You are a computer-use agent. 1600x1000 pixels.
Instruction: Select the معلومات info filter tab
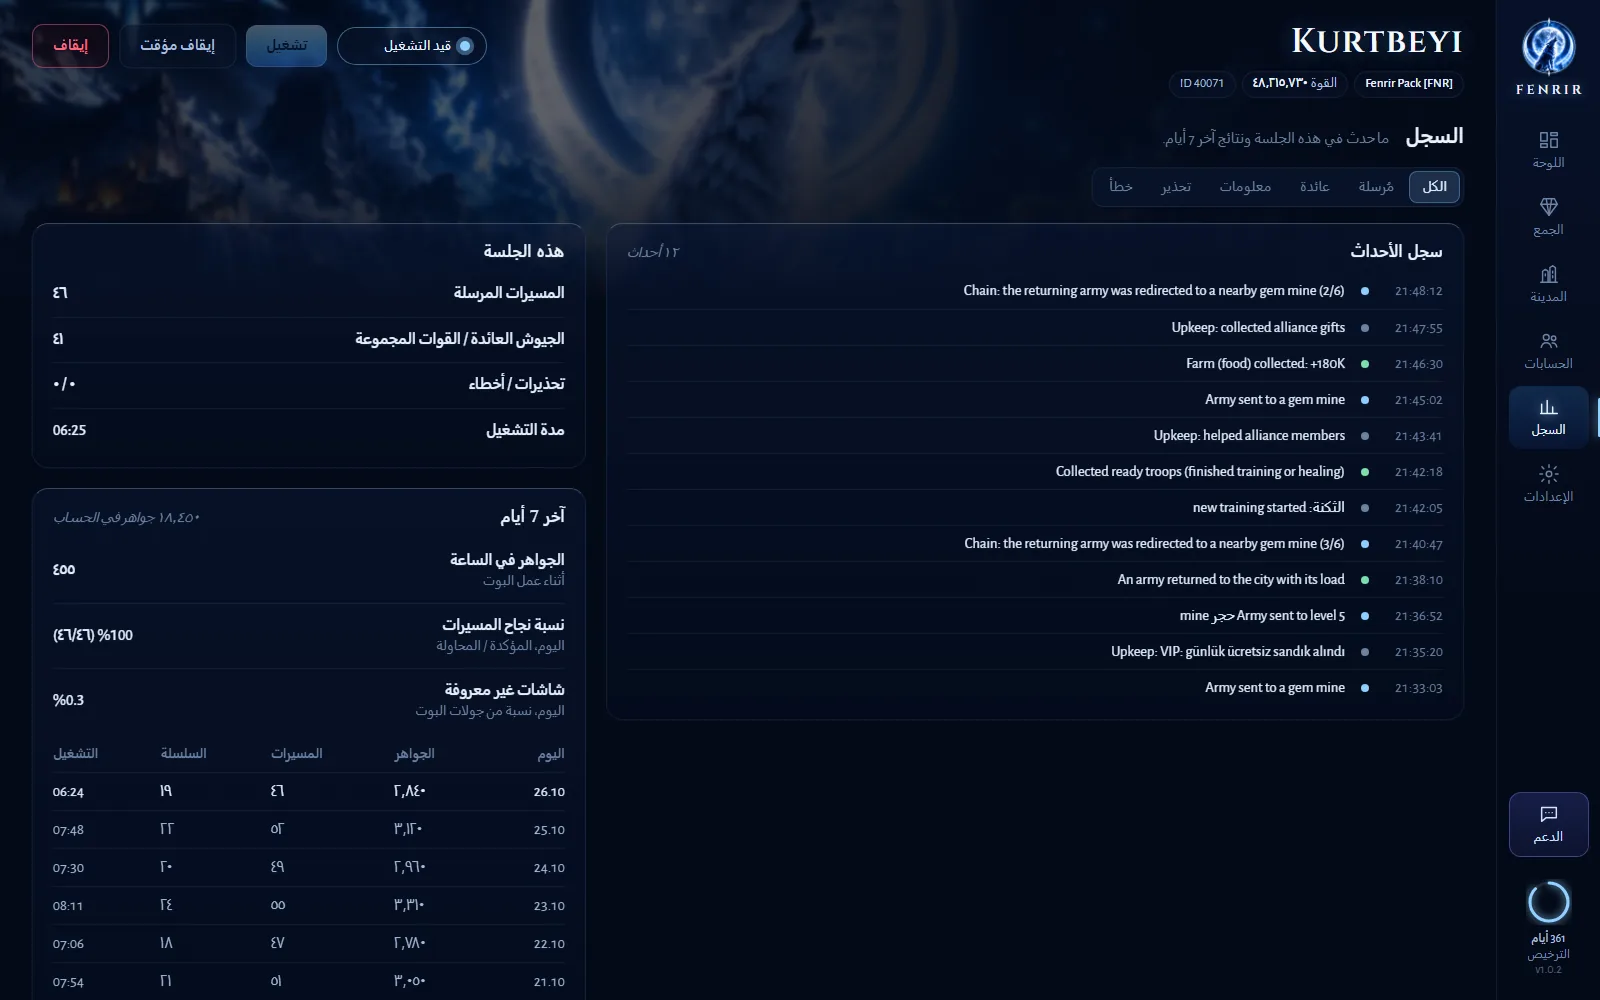(x=1245, y=187)
